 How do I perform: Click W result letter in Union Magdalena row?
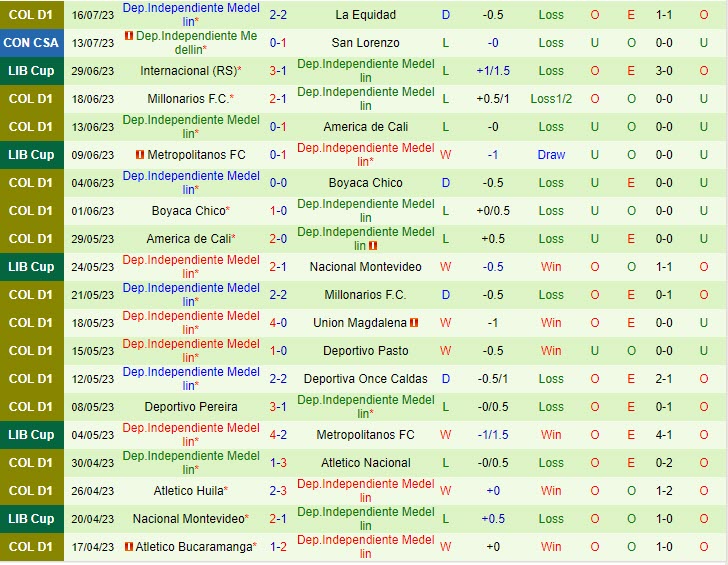point(445,323)
